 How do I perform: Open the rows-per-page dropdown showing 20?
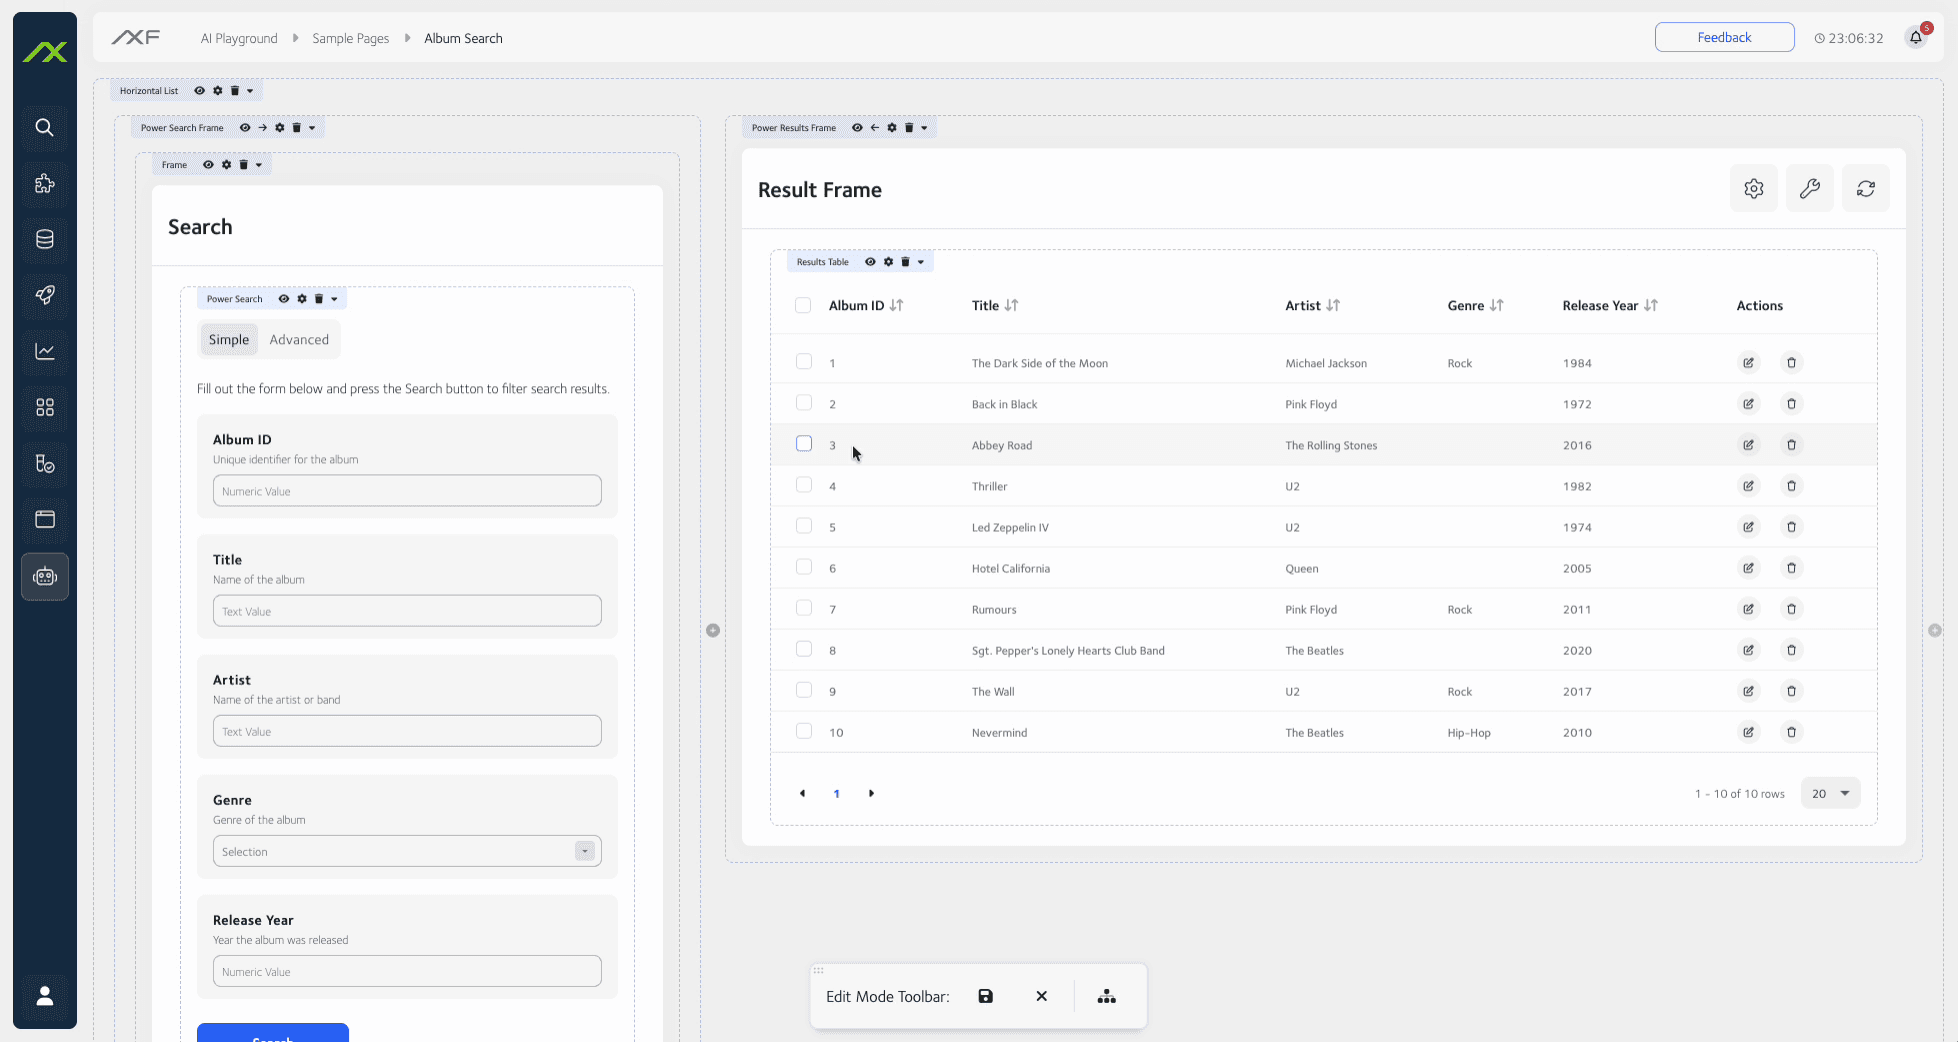1831,793
